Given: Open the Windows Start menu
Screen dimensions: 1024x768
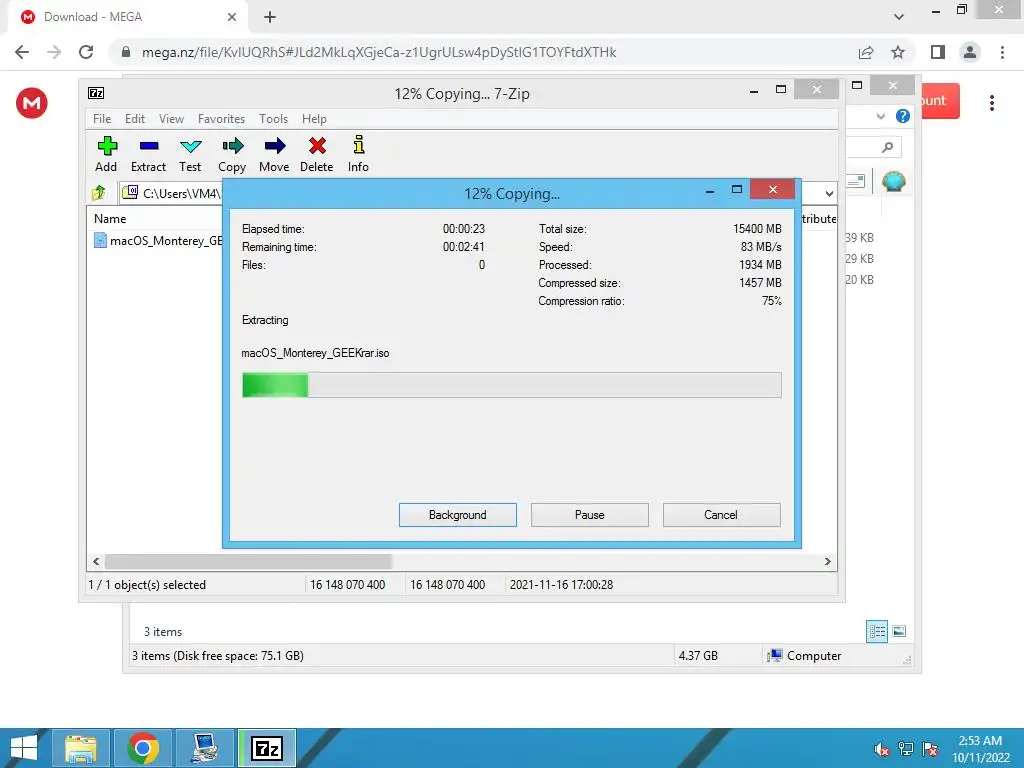Looking at the screenshot, I should click(24, 748).
